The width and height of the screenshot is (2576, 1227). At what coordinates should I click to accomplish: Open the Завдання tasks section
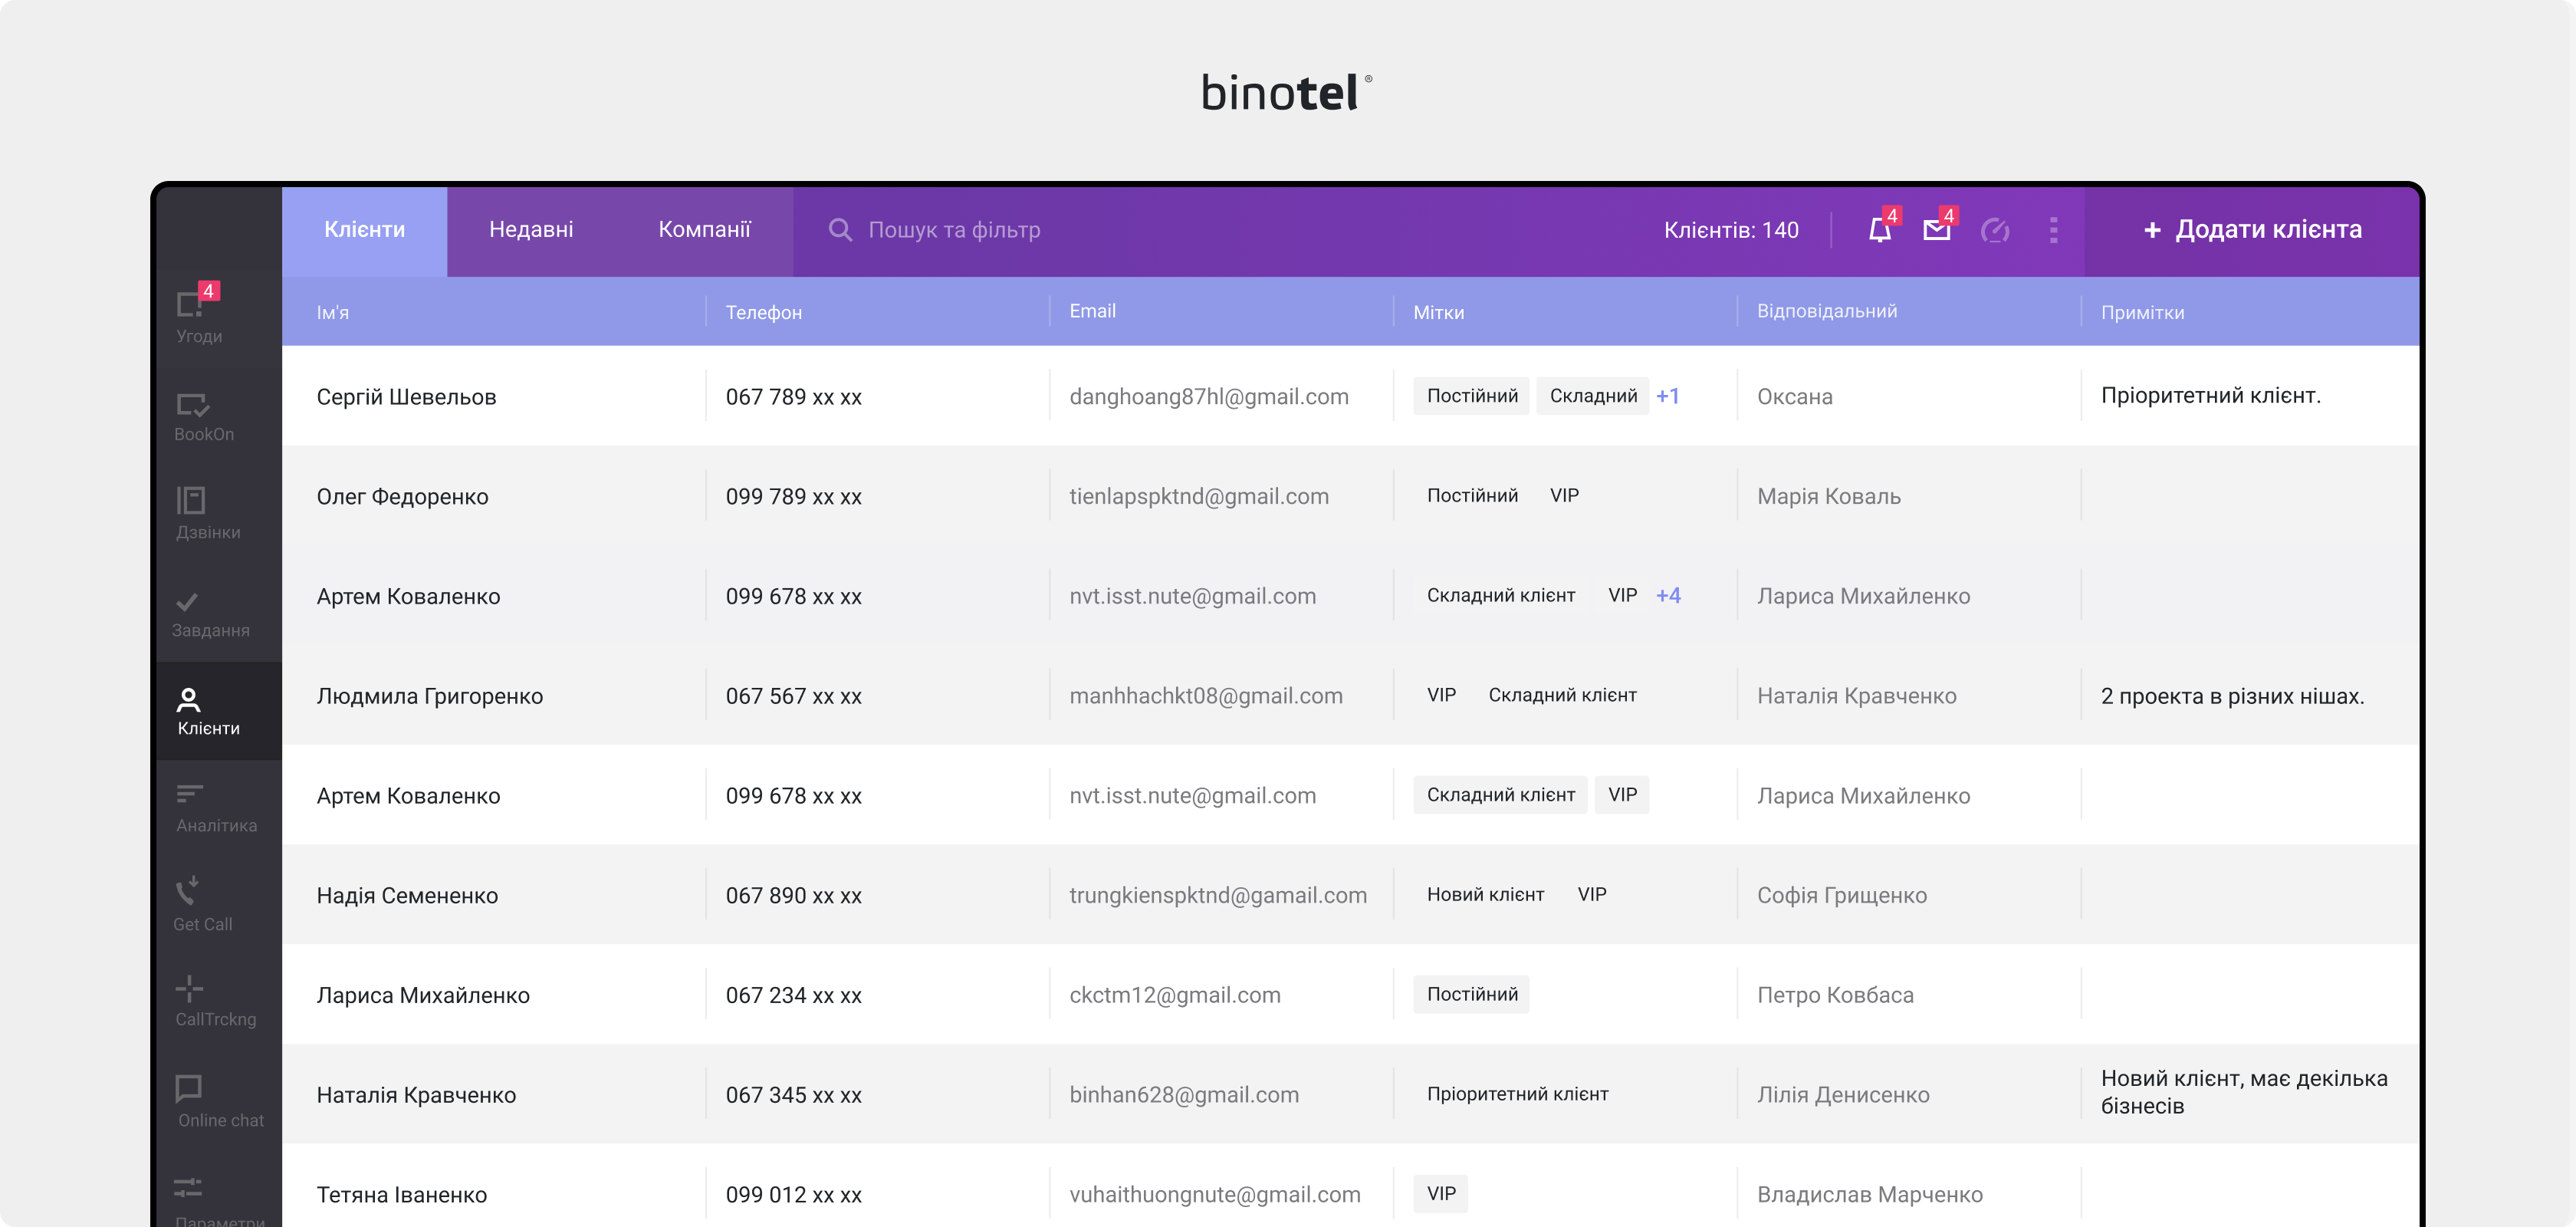[218, 612]
